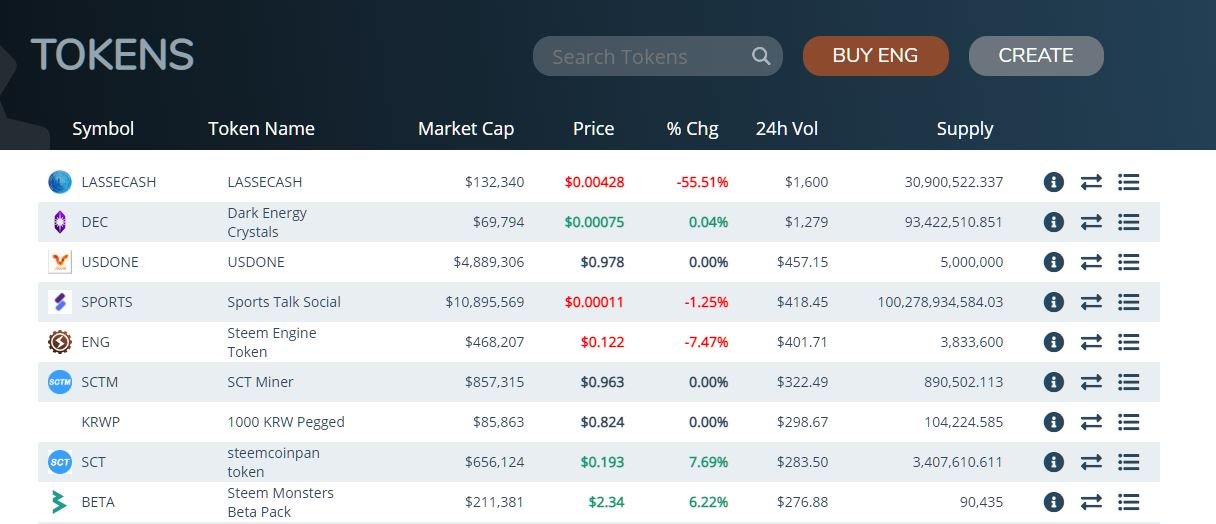This screenshot has height=524, width=1216.
Task: Sort by Market Cap column header
Action: 466,128
